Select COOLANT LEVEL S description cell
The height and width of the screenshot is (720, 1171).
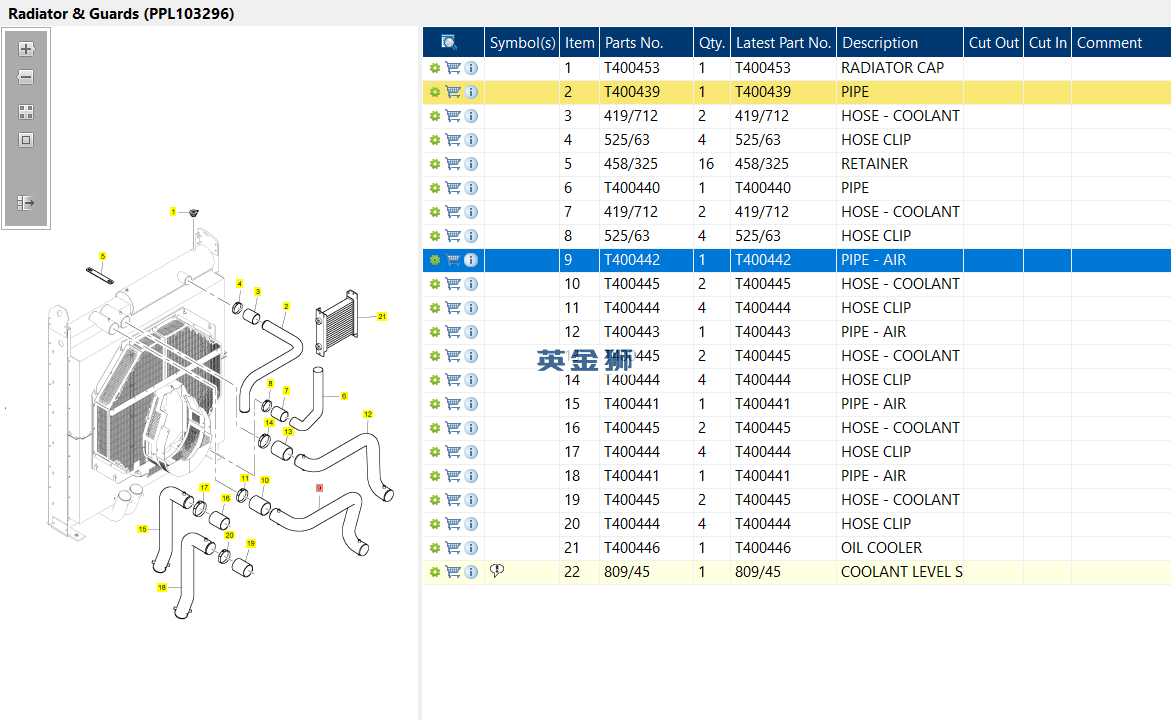901,571
